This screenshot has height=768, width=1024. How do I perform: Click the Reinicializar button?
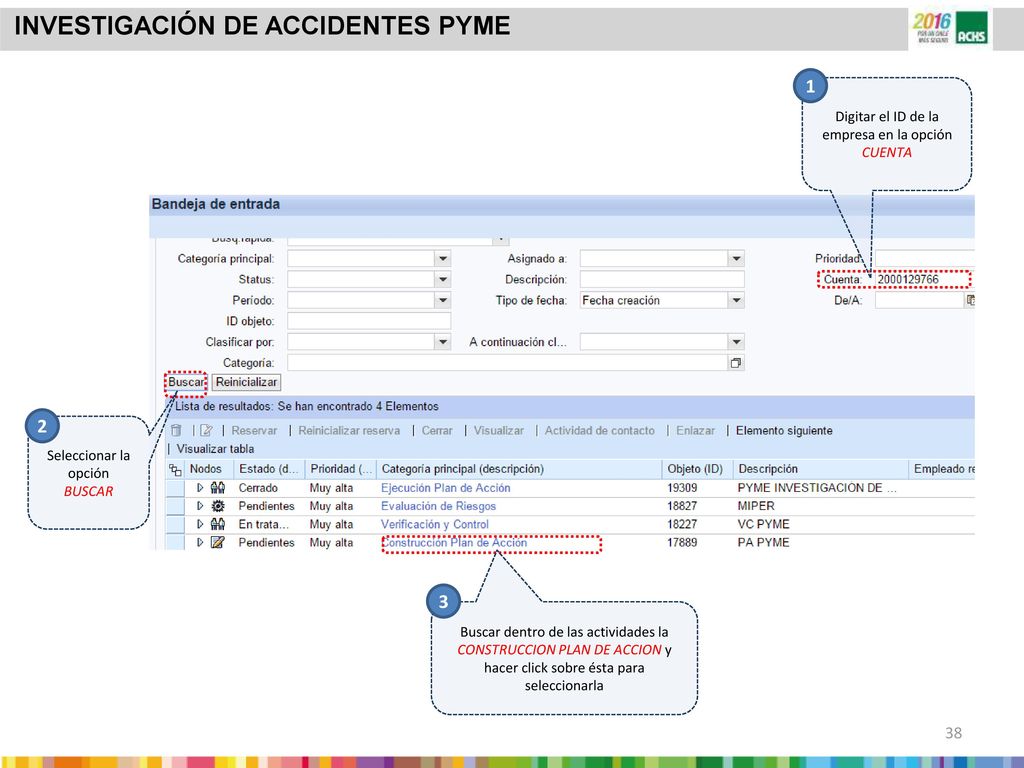coord(247,382)
